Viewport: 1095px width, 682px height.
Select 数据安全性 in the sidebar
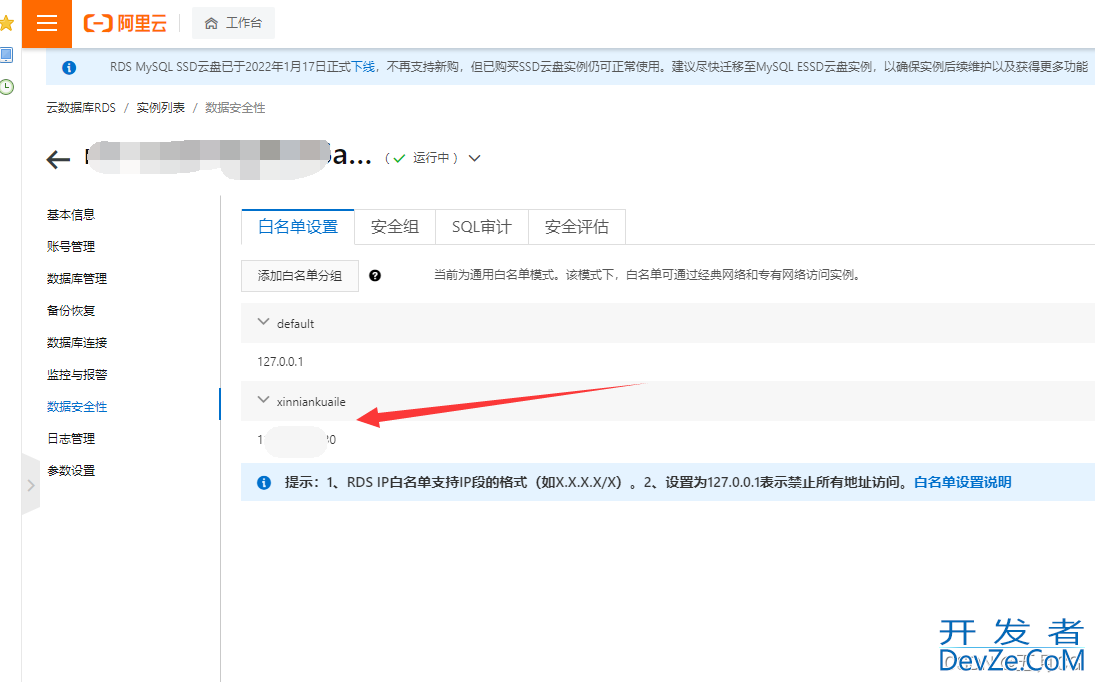click(77, 407)
